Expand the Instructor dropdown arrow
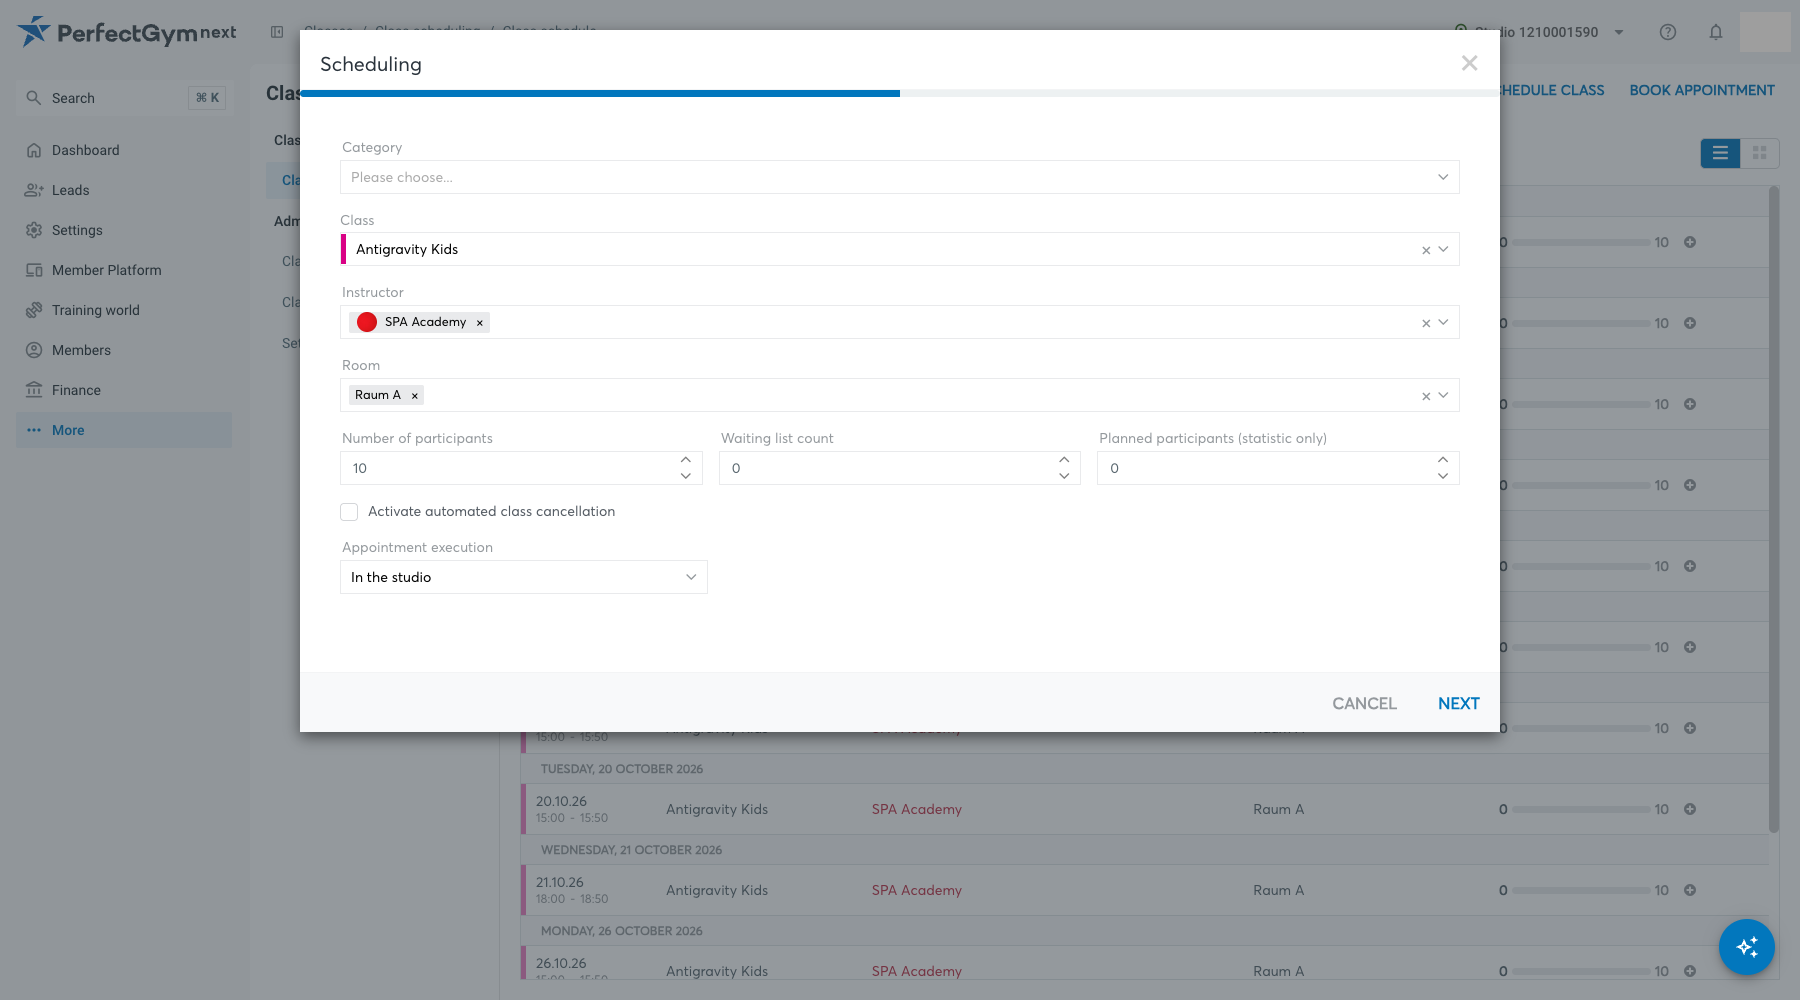 pos(1443,322)
